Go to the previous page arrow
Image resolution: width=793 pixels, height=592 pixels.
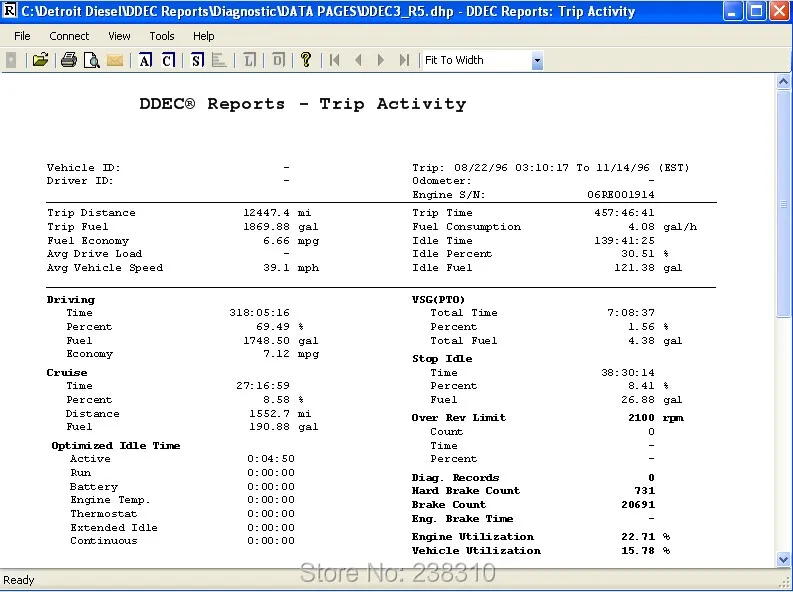coord(358,60)
